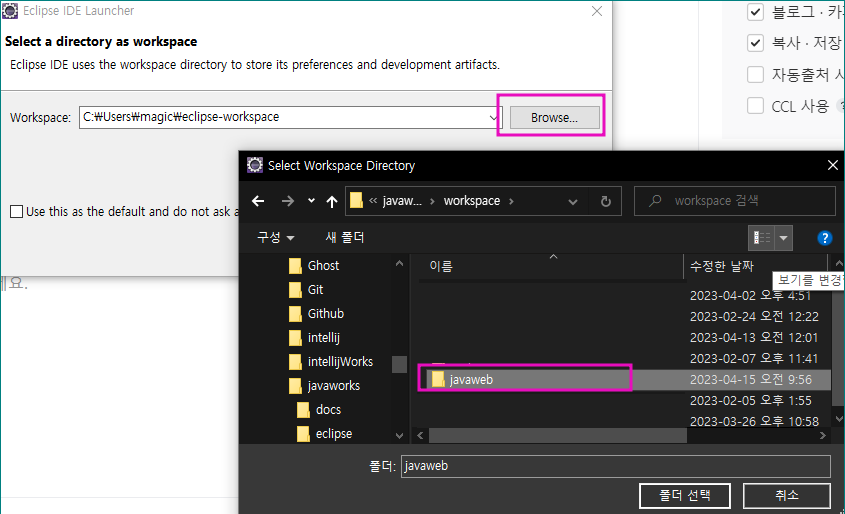Click the date 2023-02-07 오후 11:41 row
This screenshot has height=514, width=845.
coord(754,358)
